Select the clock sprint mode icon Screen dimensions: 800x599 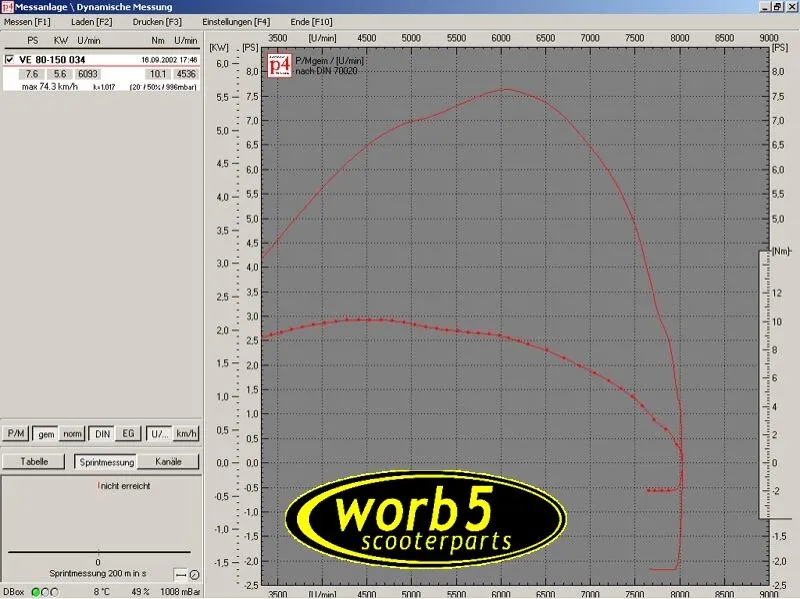pos(194,573)
